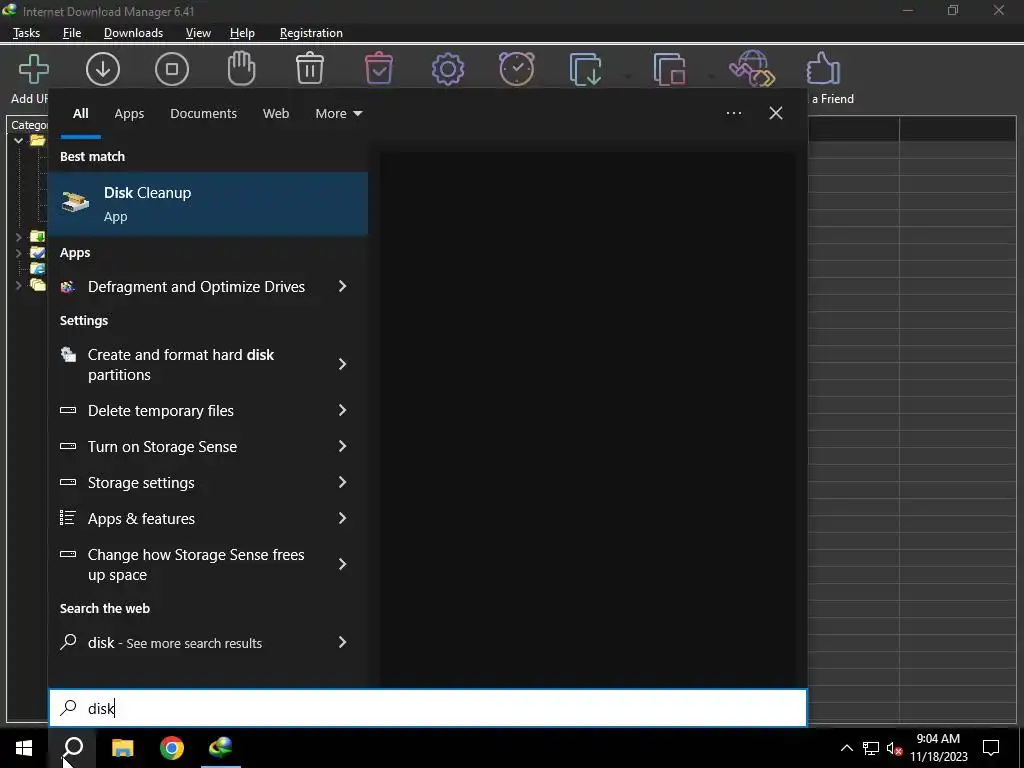Show hidden tray icons chevron
The height and width of the screenshot is (768, 1024).
coord(846,748)
